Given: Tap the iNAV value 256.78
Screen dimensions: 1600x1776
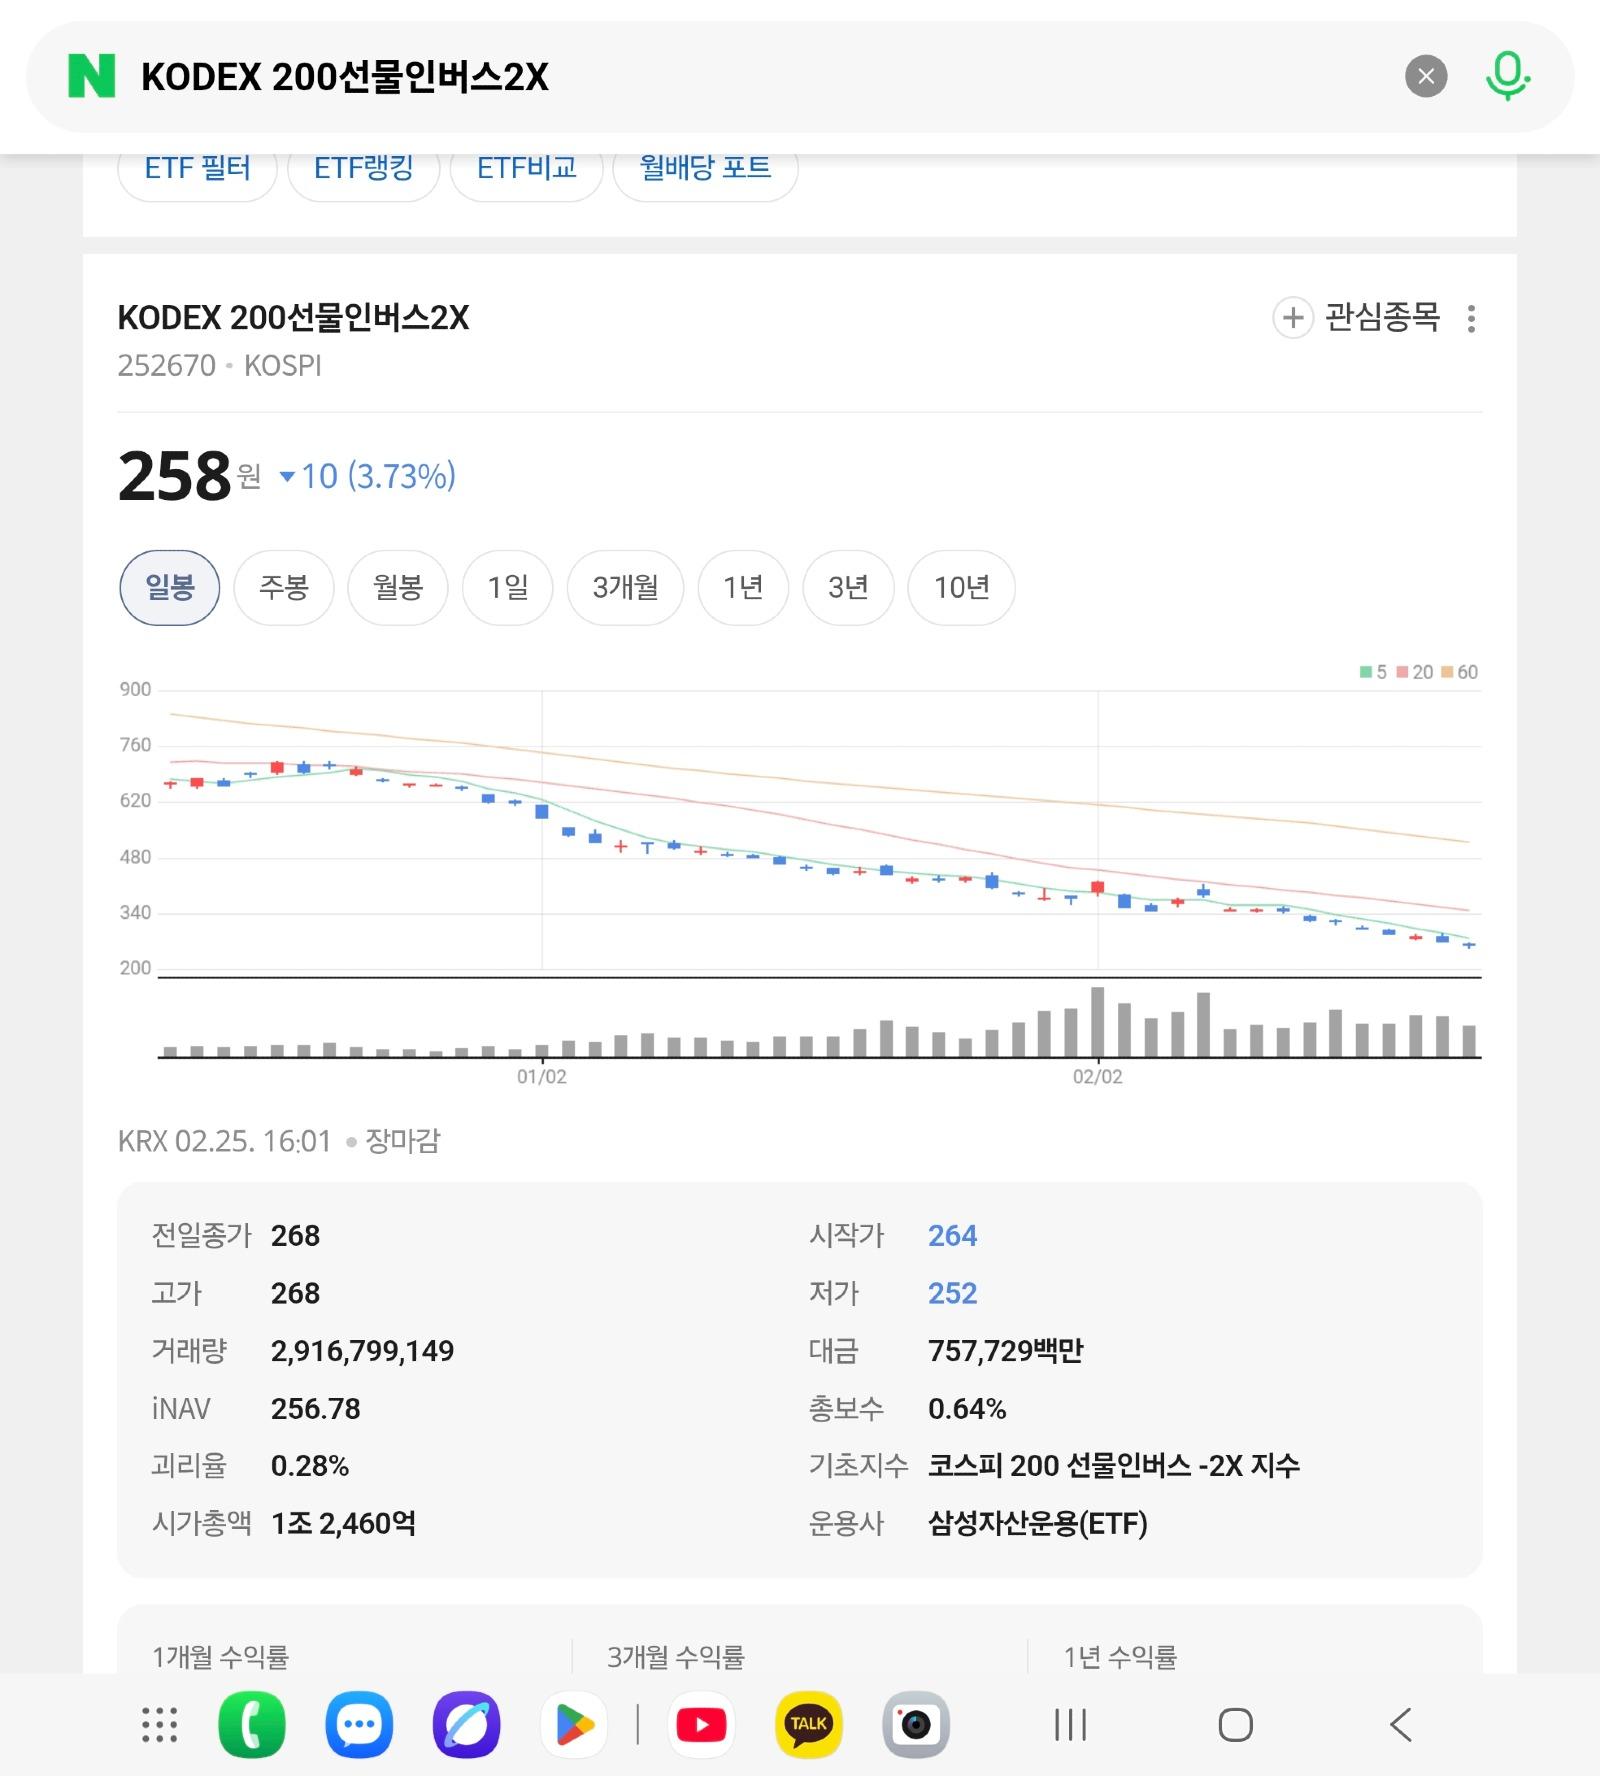Looking at the screenshot, I should [315, 1409].
